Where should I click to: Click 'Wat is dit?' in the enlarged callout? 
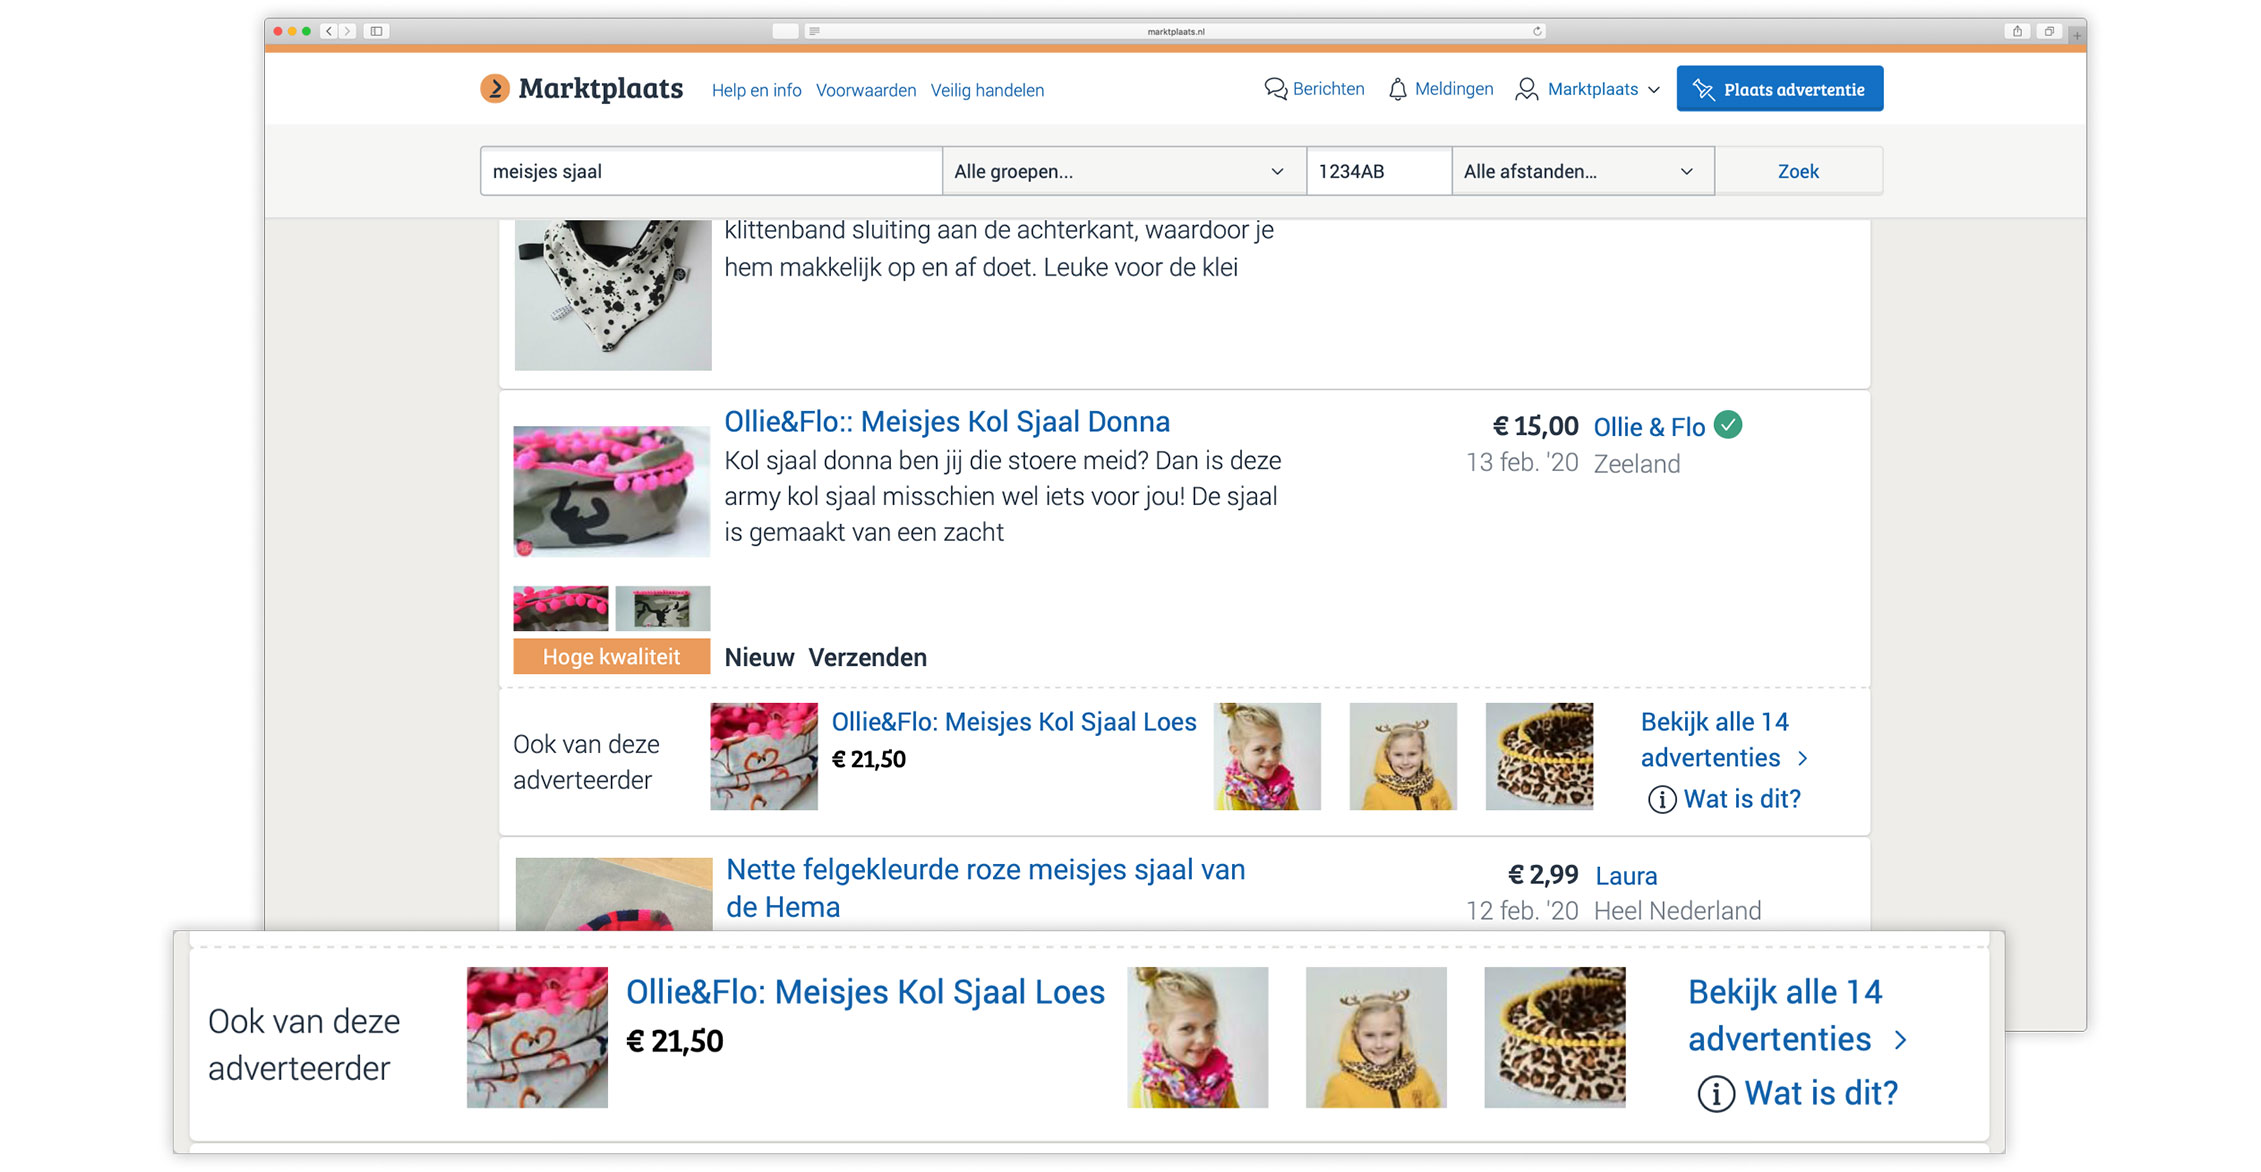pyautogui.click(x=1821, y=1093)
